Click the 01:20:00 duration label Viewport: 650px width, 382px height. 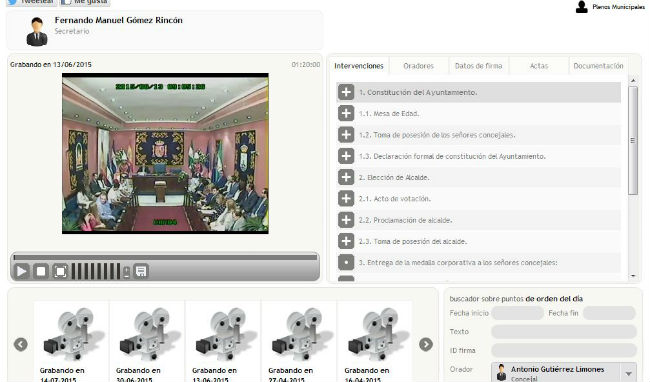click(x=306, y=65)
